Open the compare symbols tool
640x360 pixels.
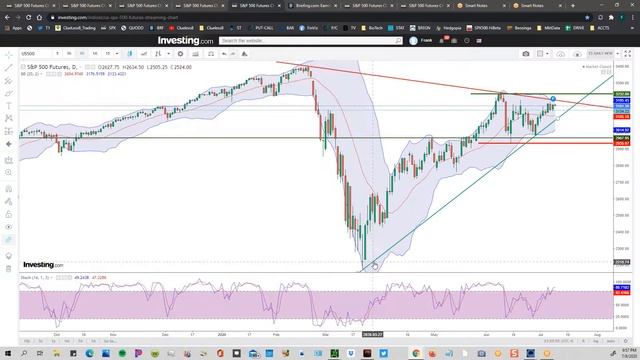click(x=144, y=54)
